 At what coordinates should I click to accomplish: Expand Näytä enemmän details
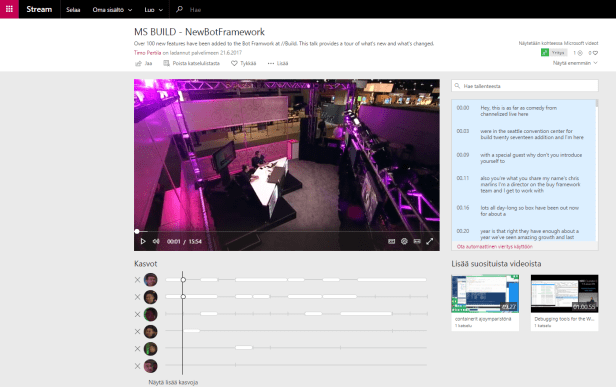tap(575, 63)
